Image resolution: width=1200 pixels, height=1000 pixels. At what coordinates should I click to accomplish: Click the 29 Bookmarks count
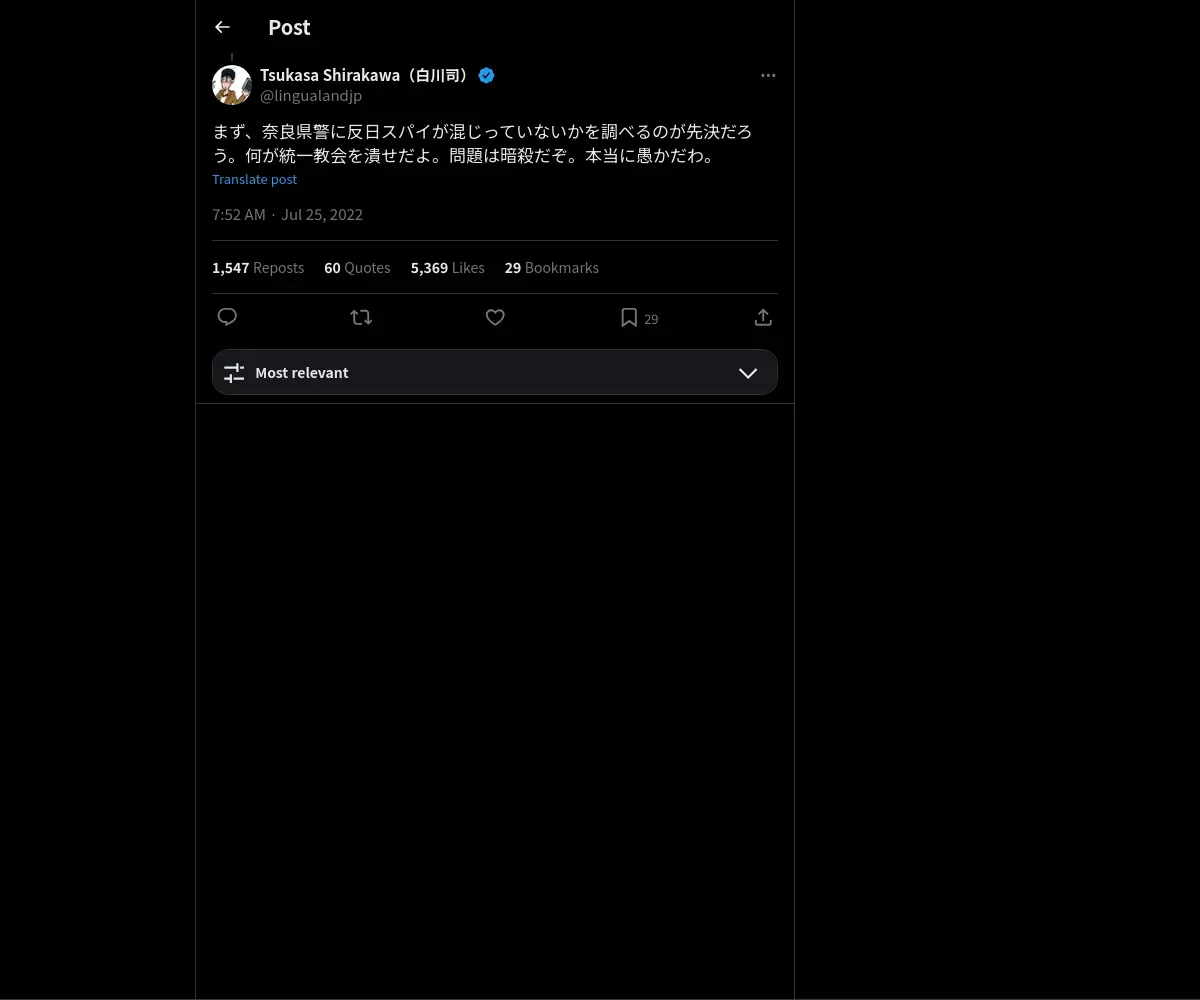552,267
